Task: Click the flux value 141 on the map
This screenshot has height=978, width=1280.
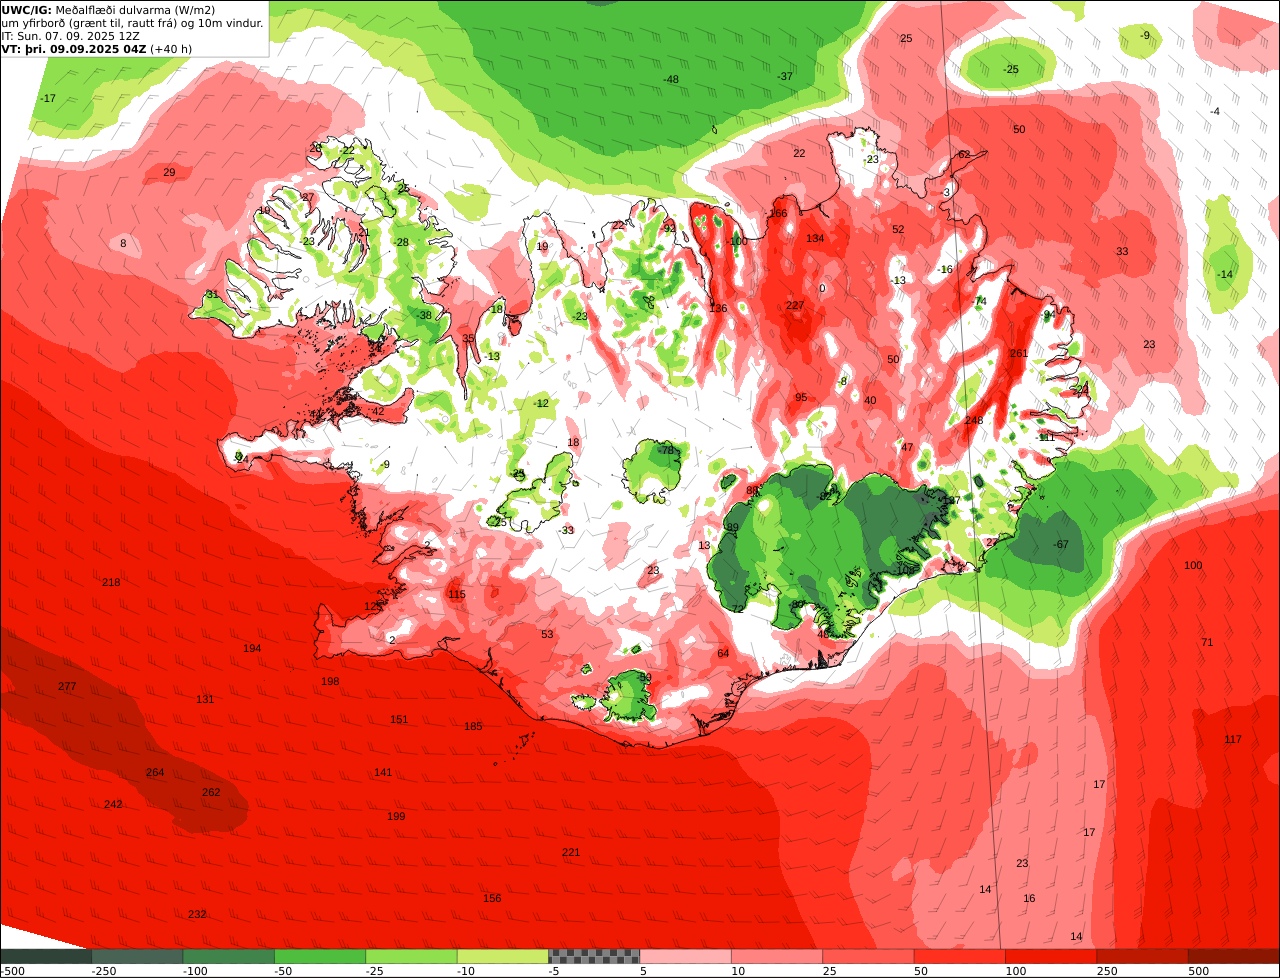Action: coord(383,773)
